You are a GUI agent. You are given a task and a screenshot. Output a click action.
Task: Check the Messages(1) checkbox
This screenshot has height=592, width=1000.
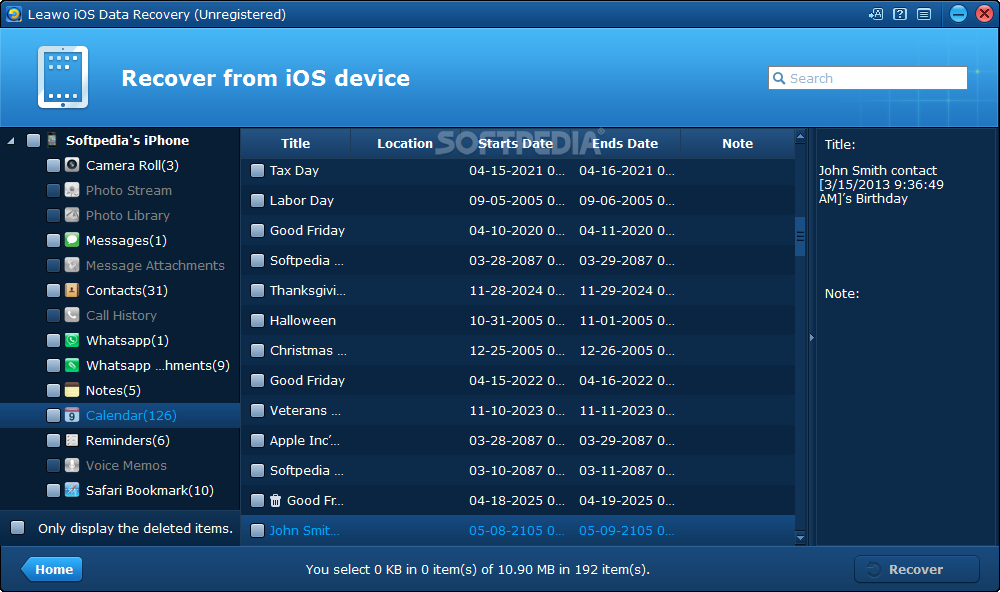coord(54,240)
